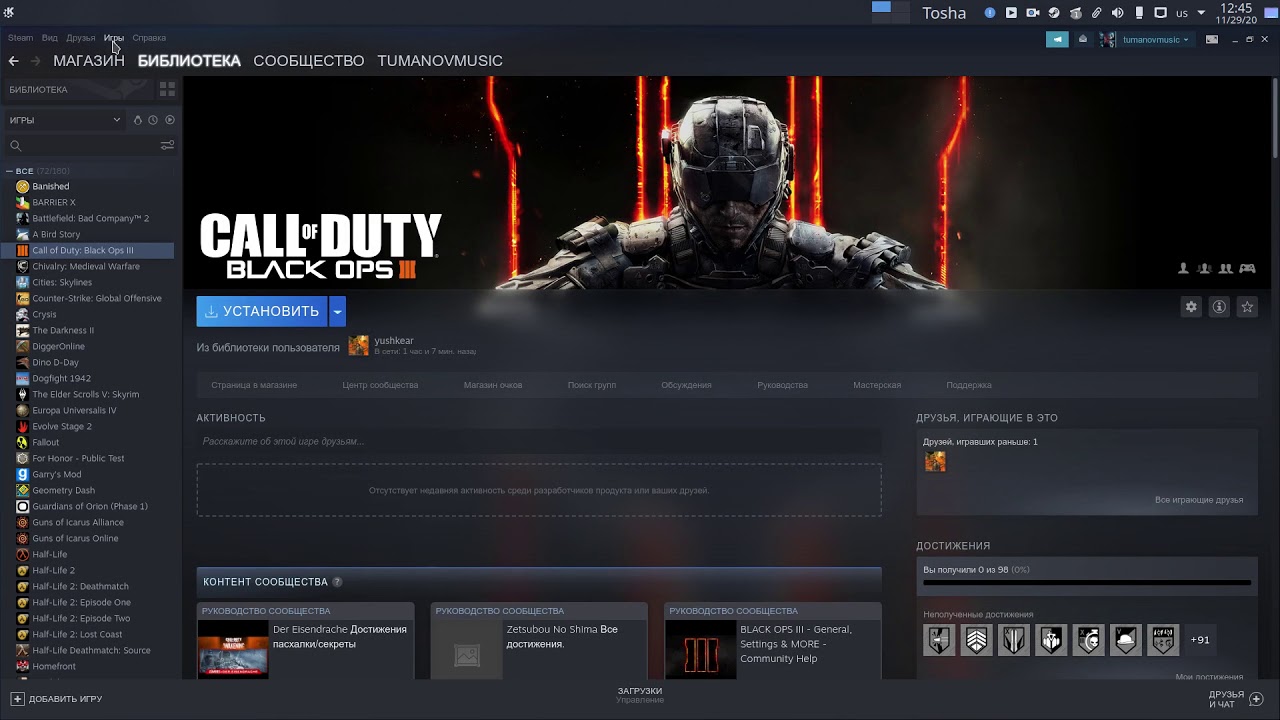
Task: Click the УСТАНОВИТЬ install button
Action: tap(262, 311)
